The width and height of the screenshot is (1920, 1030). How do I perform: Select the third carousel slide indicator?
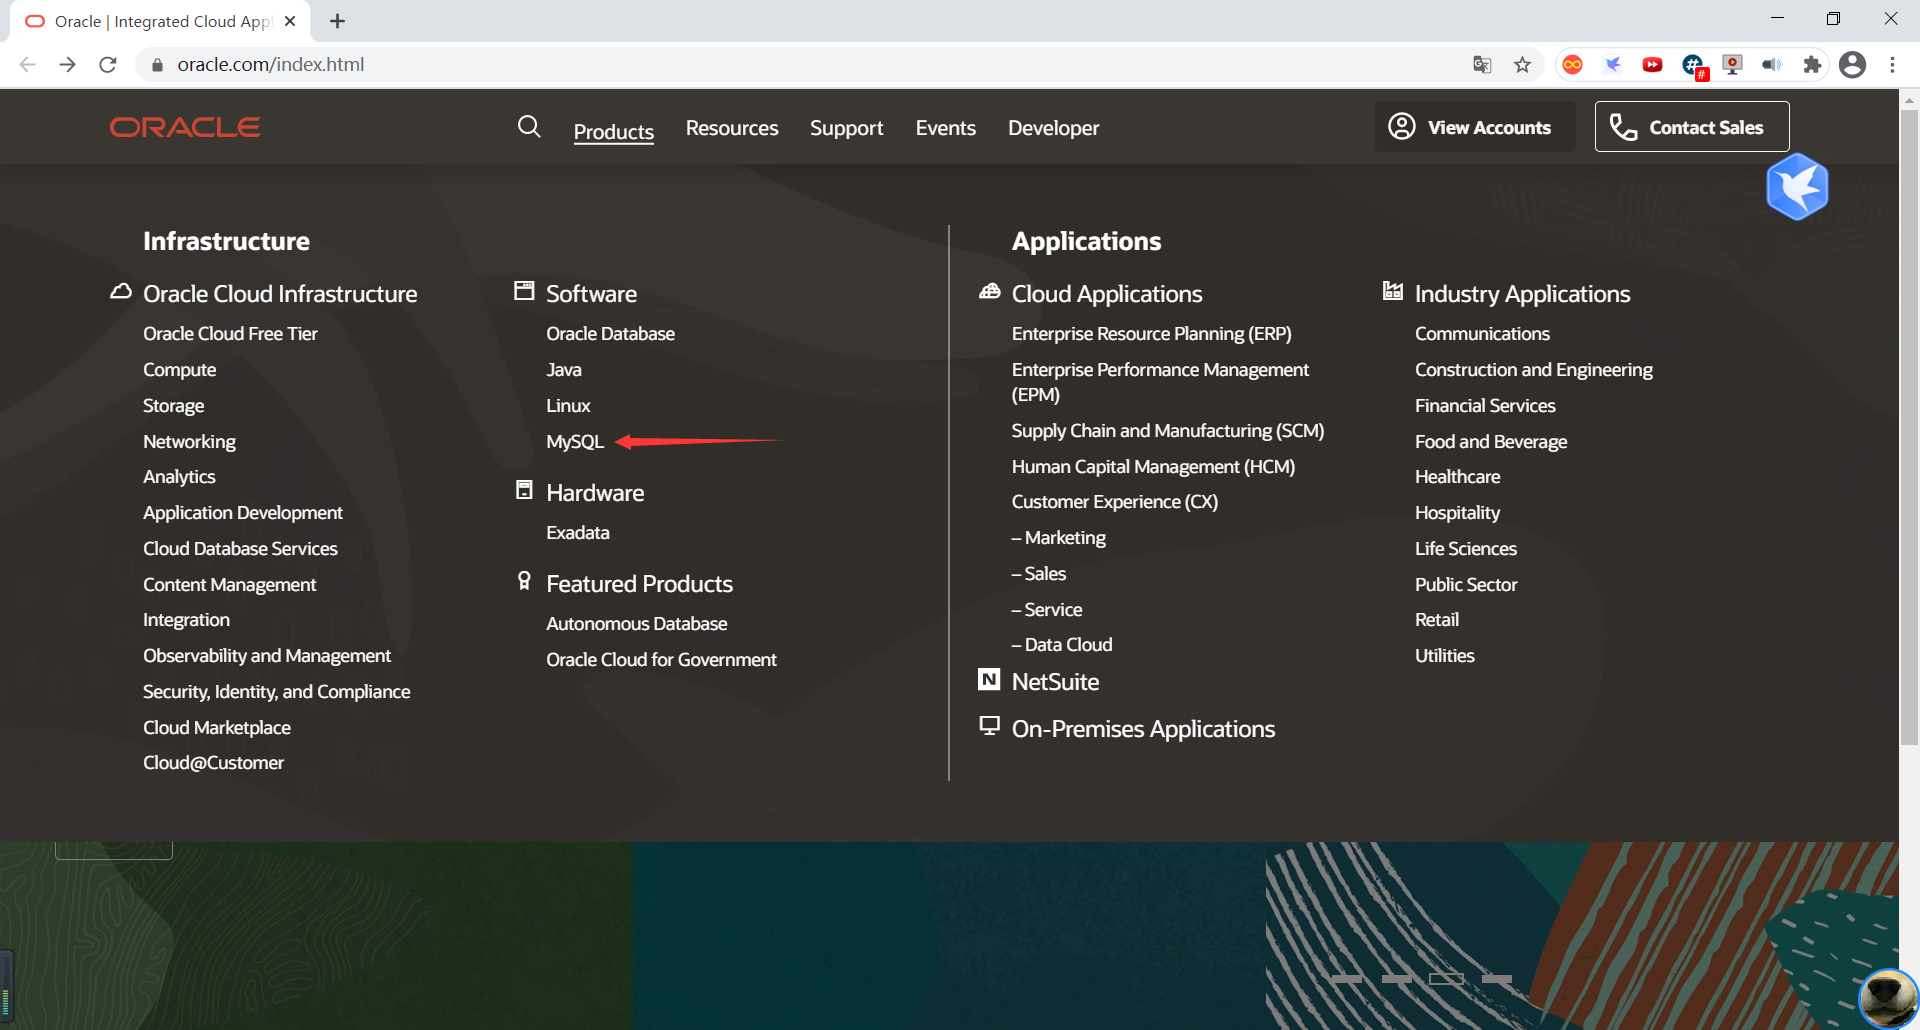click(1446, 979)
